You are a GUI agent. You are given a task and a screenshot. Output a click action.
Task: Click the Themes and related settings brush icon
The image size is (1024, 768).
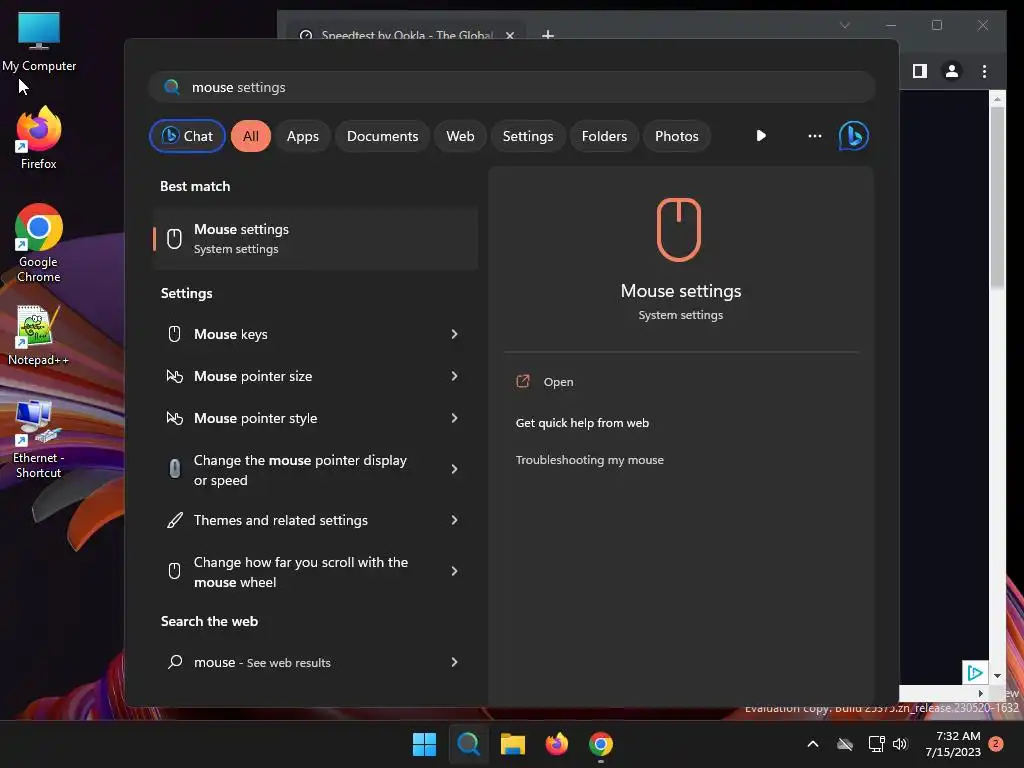coord(174,520)
